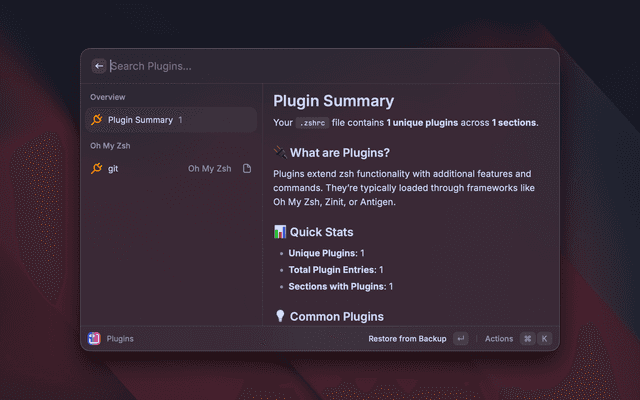Click Restore from Backup action
The image size is (640, 400).
coord(407,339)
